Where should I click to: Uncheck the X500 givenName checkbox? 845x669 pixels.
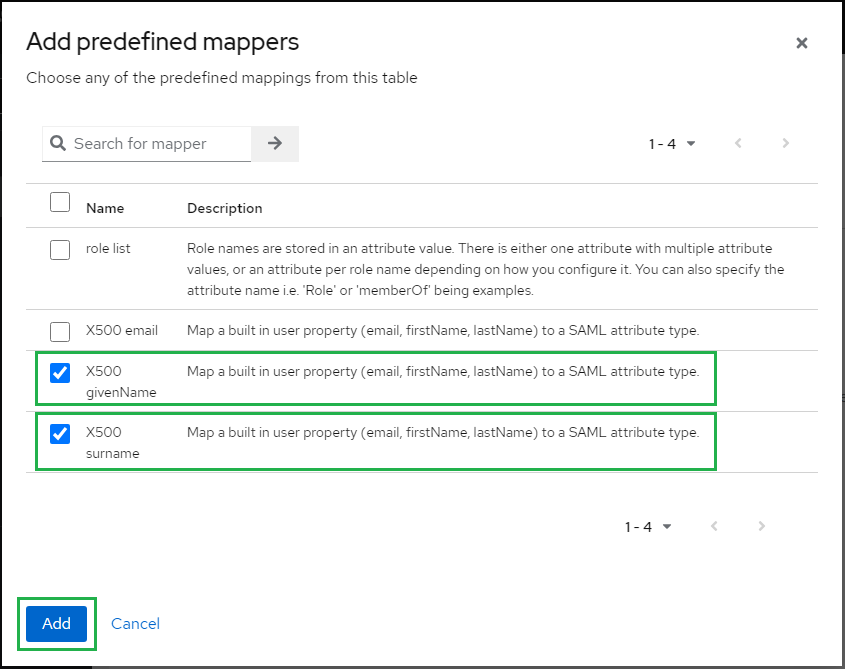point(60,373)
